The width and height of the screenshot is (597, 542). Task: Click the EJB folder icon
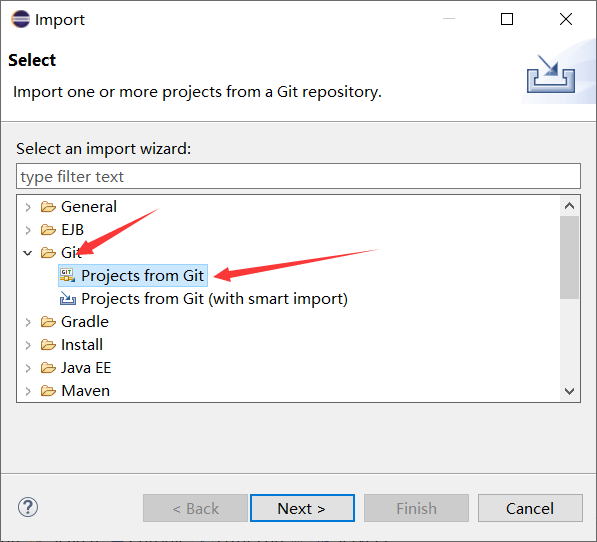[48, 230]
